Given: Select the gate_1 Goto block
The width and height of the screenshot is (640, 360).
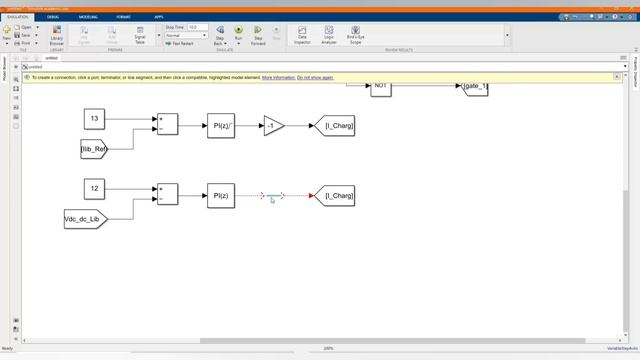Looking at the screenshot, I should click(x=474, y=89).
